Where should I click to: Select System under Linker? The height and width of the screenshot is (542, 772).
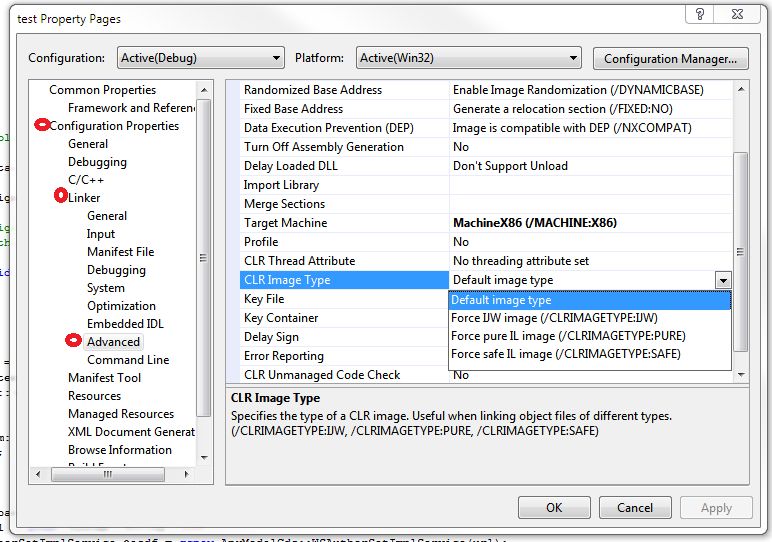click(105, 287)
